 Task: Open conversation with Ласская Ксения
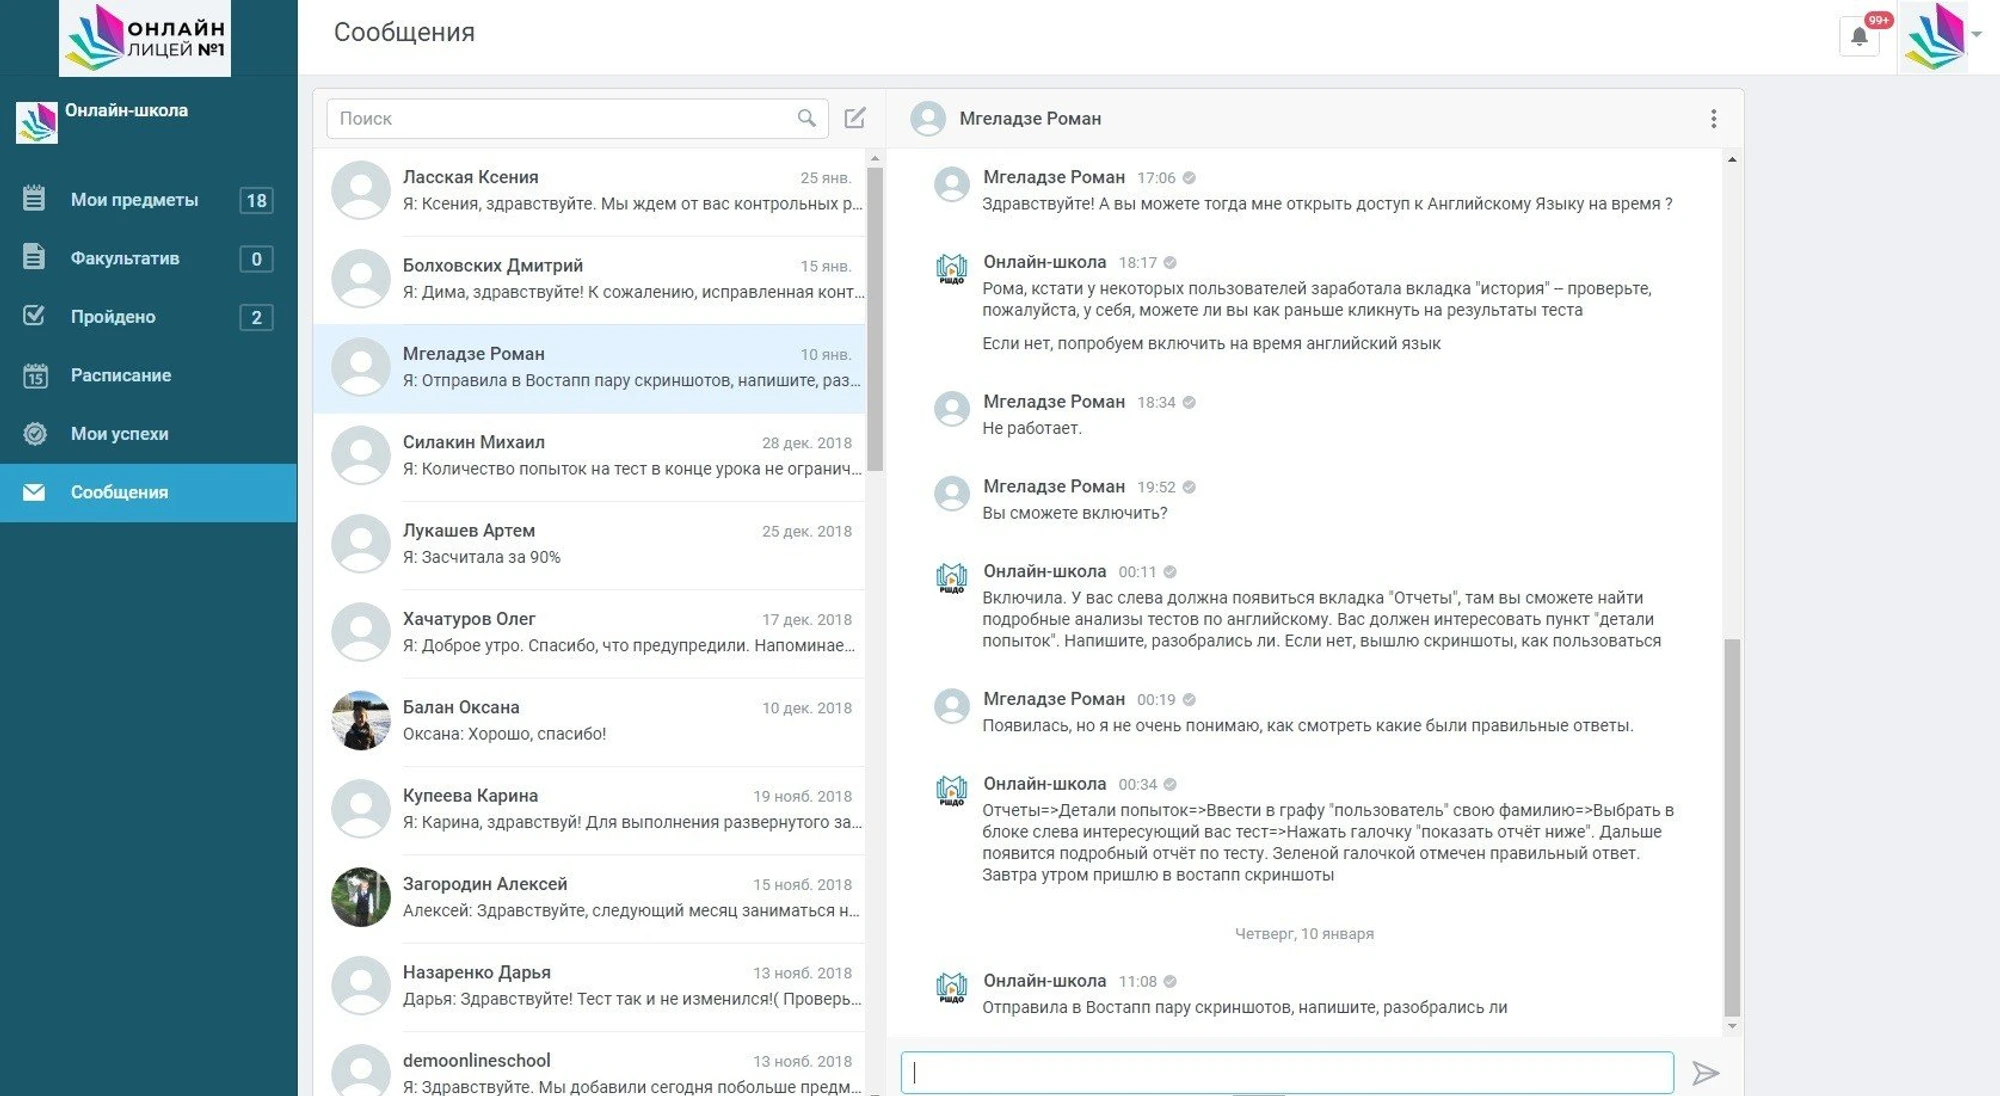click(x=590, y=191)
